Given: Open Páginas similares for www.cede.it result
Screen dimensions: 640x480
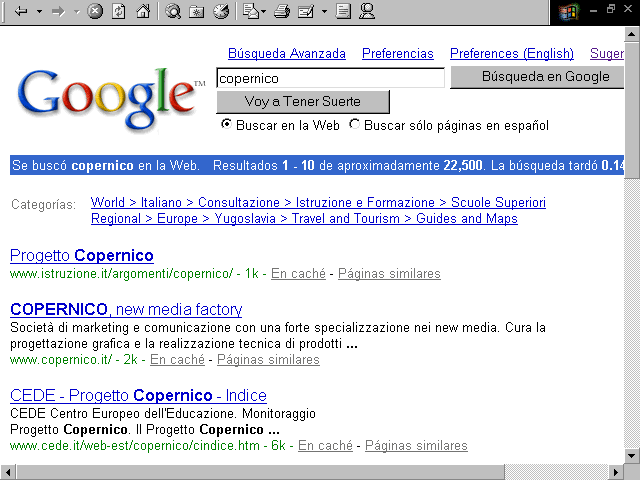Looking at the screenshot, I should click(416, 445).
